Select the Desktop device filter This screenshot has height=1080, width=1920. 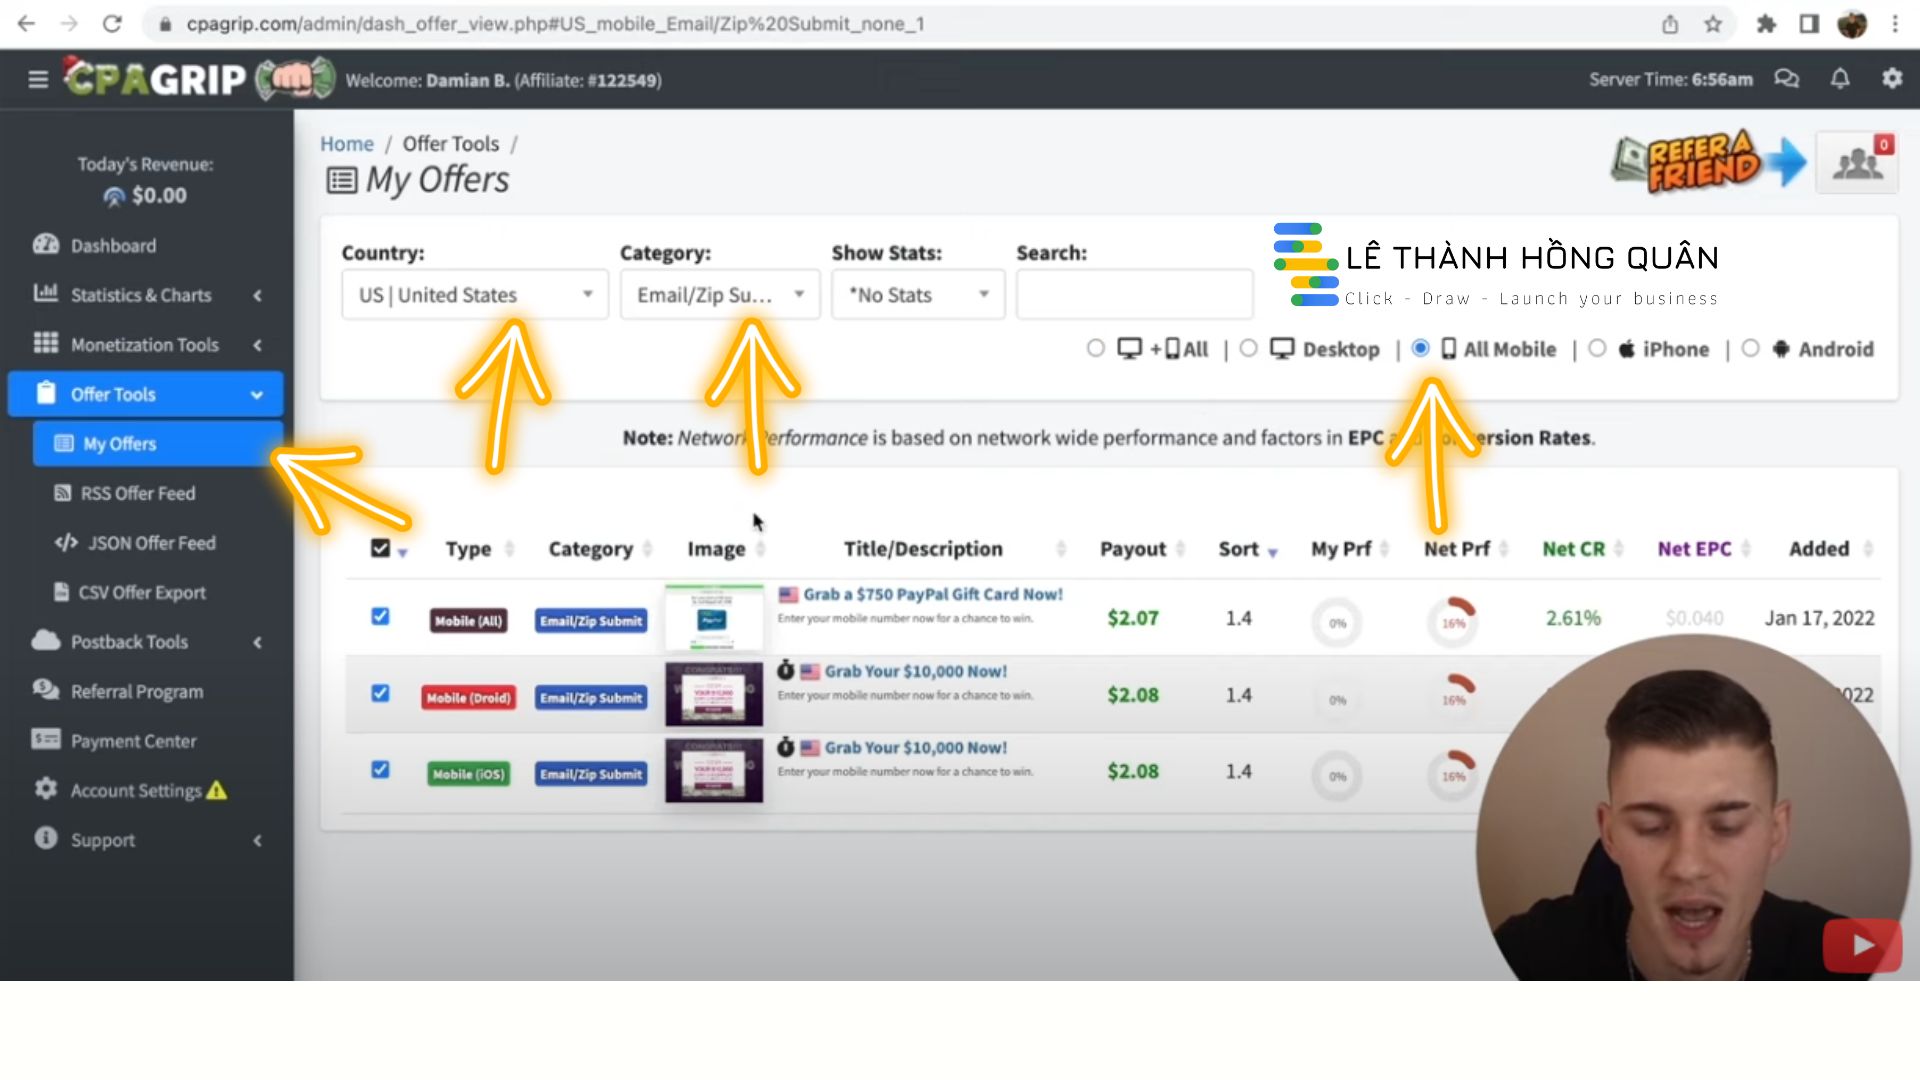(1249, 348)
